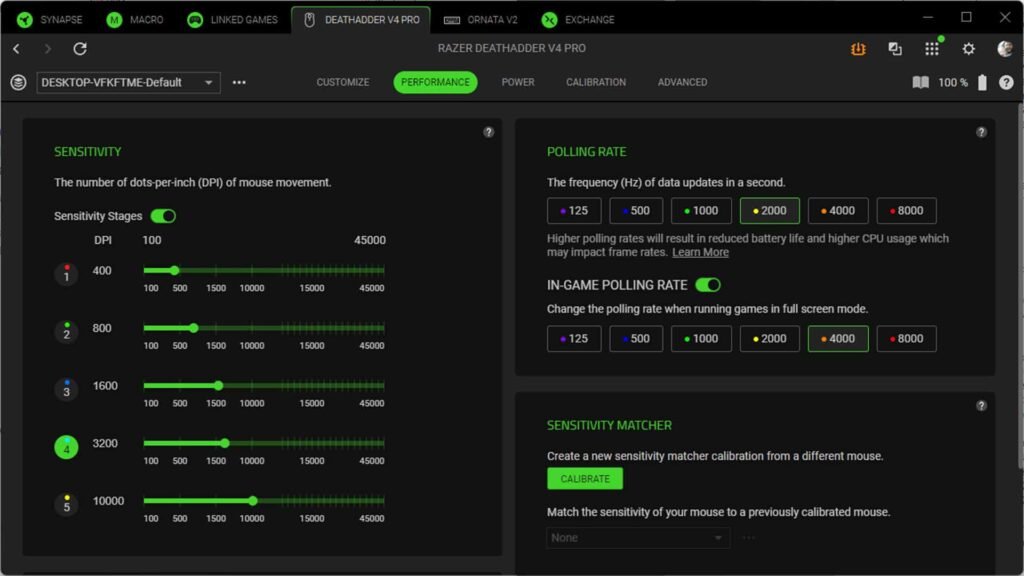Viewport: 1024px width, 576px height.
Task: Open the None calibrated mouse dropdown
Action: pyautogui.click(x=638, y=537)
